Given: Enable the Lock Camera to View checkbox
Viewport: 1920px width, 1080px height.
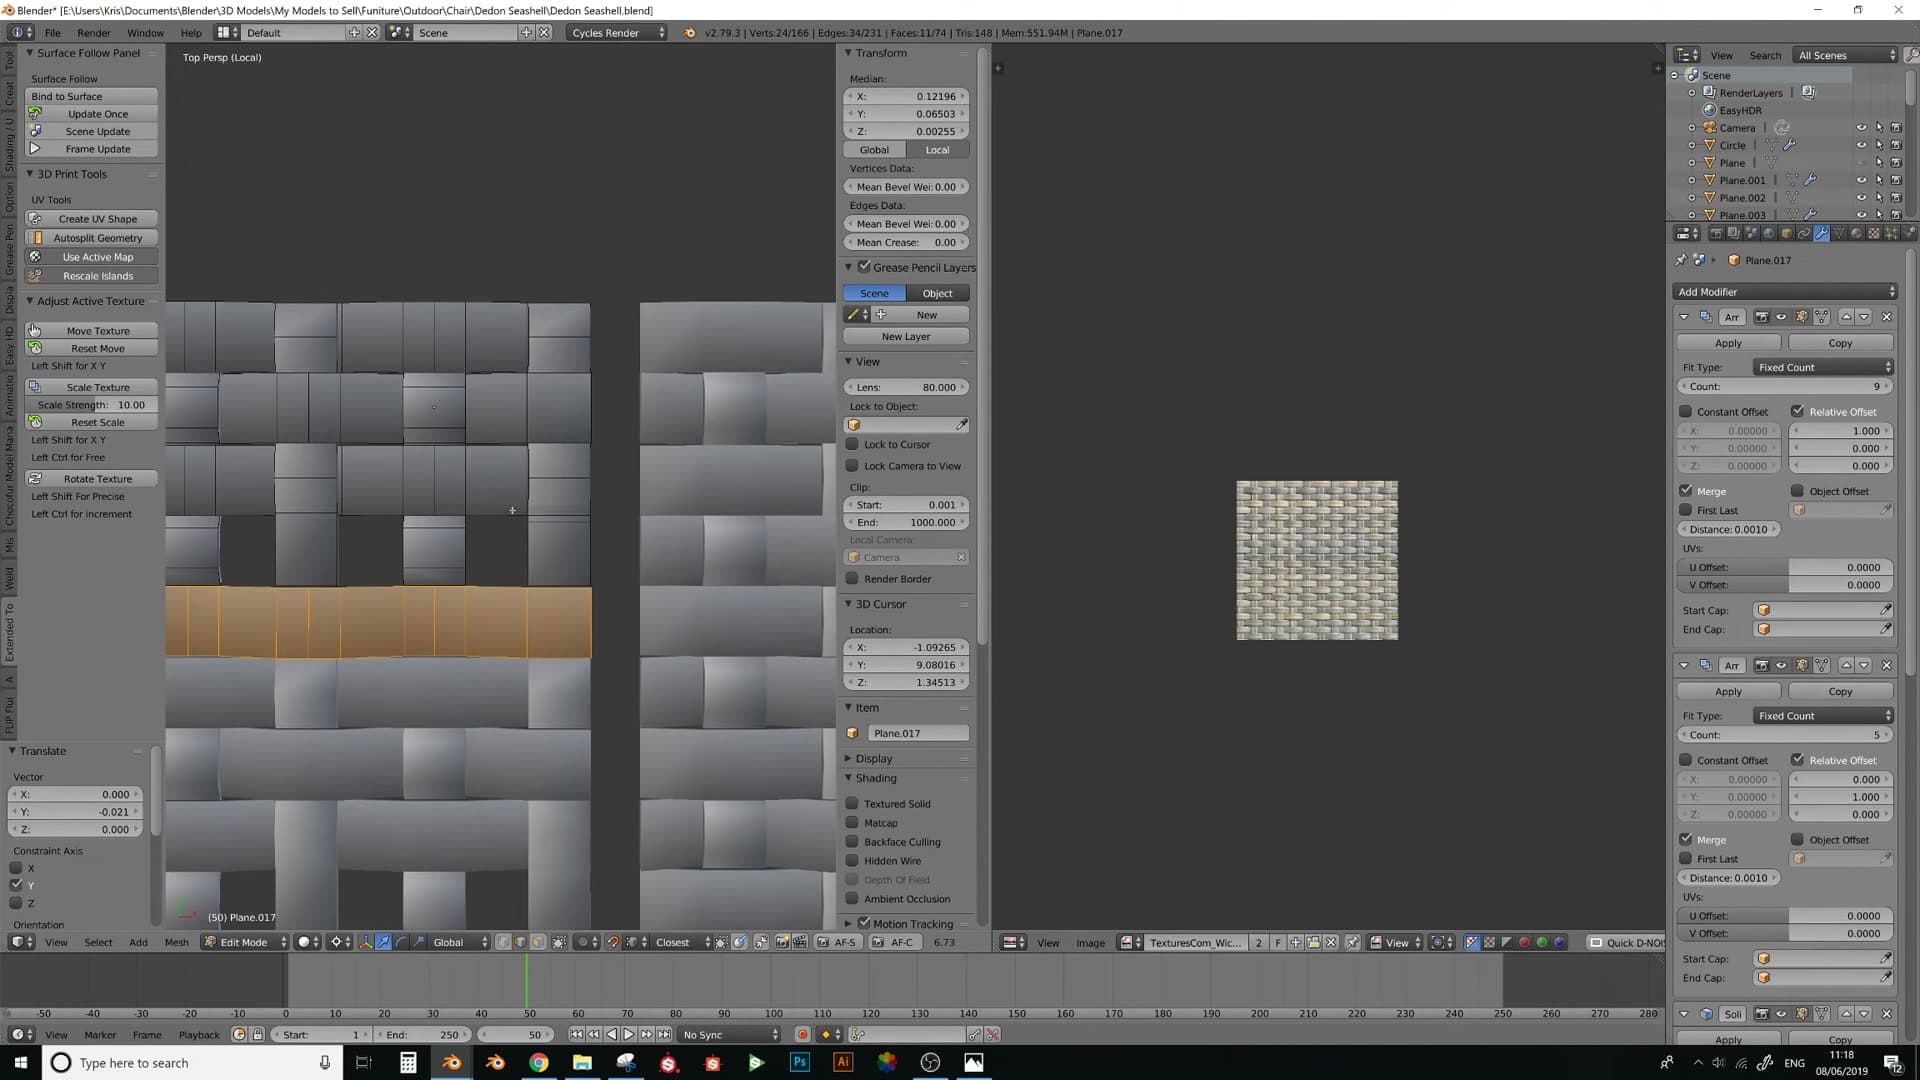Looking at the screenshot, I should (852, 466).
